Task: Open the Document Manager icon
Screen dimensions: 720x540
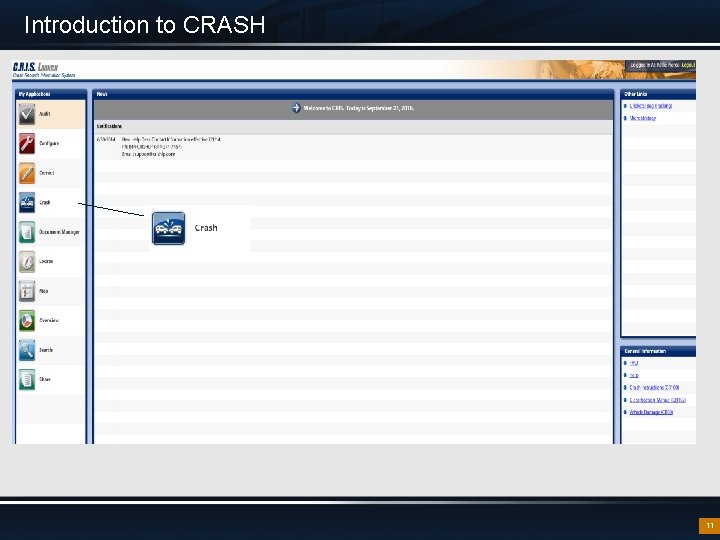Action: click(27, 232)
